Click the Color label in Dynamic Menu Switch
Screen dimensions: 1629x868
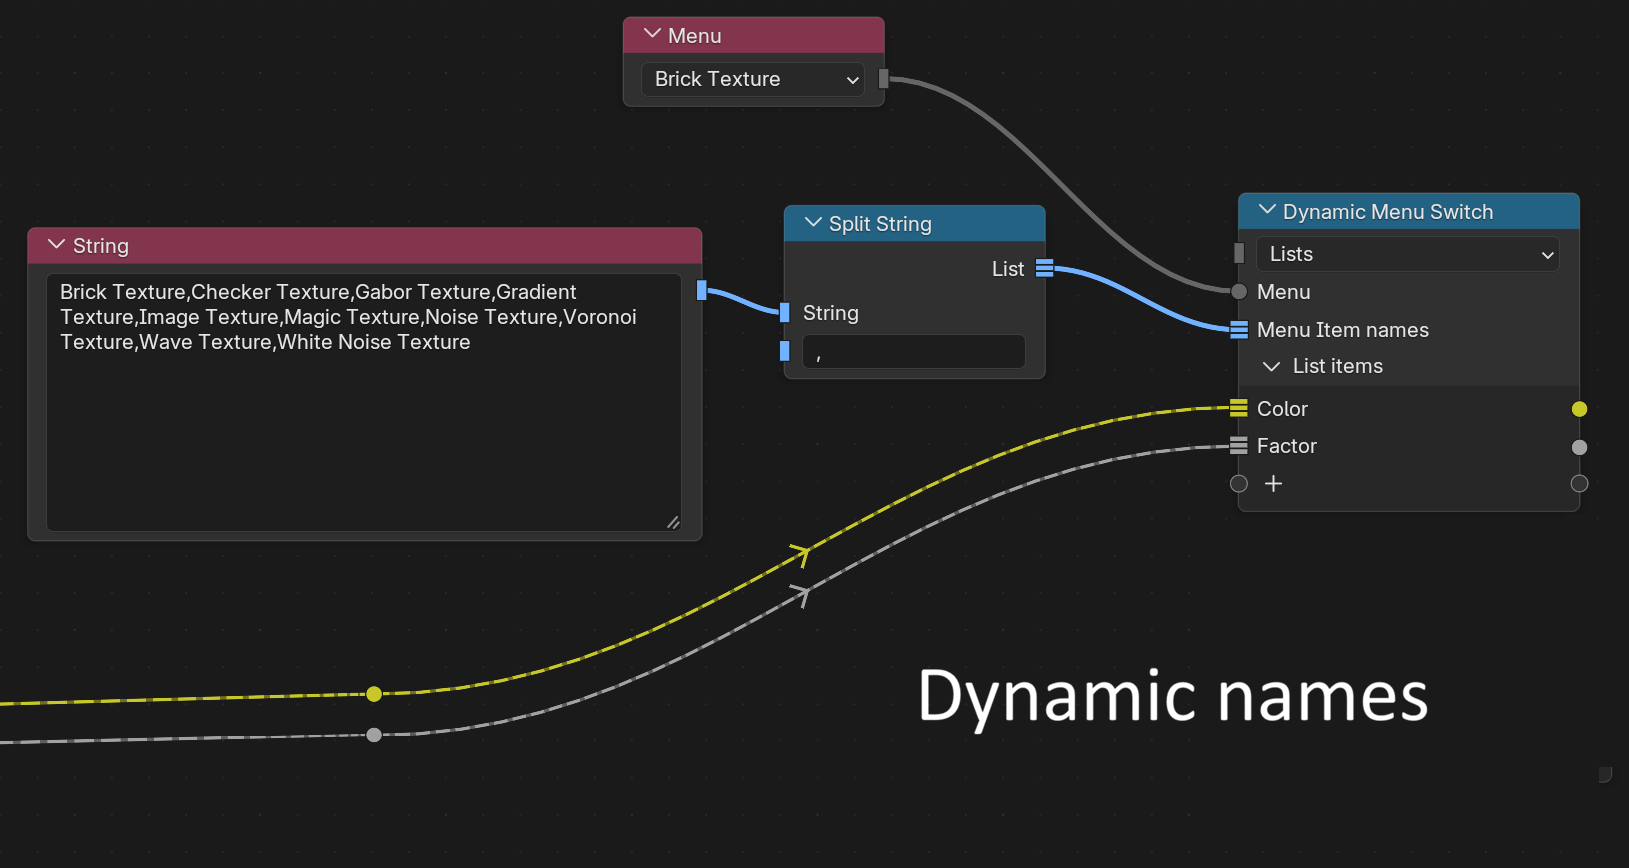1282,409
